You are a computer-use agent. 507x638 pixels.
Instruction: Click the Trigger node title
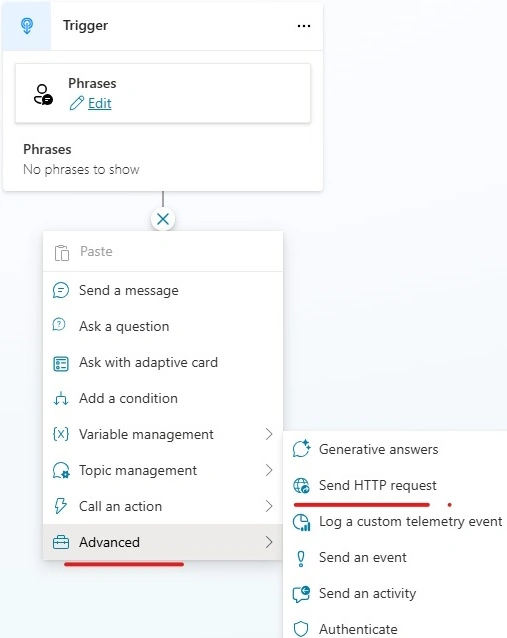[x=85, y=26]
